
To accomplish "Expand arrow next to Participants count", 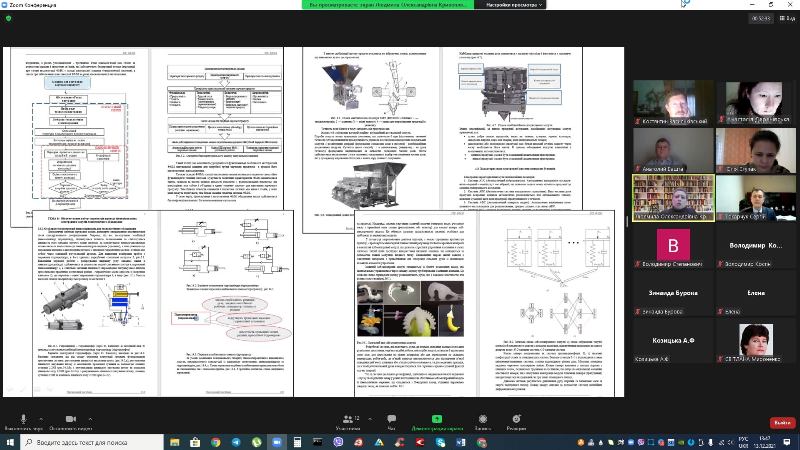I will point(370,419).
